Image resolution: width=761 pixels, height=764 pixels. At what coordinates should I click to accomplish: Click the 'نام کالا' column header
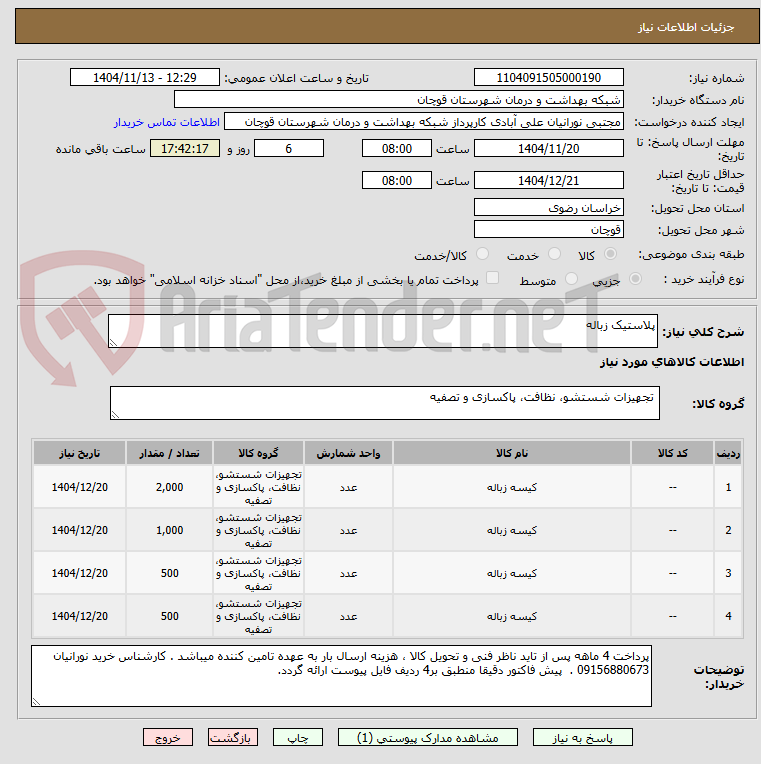[x=512, y=453]
